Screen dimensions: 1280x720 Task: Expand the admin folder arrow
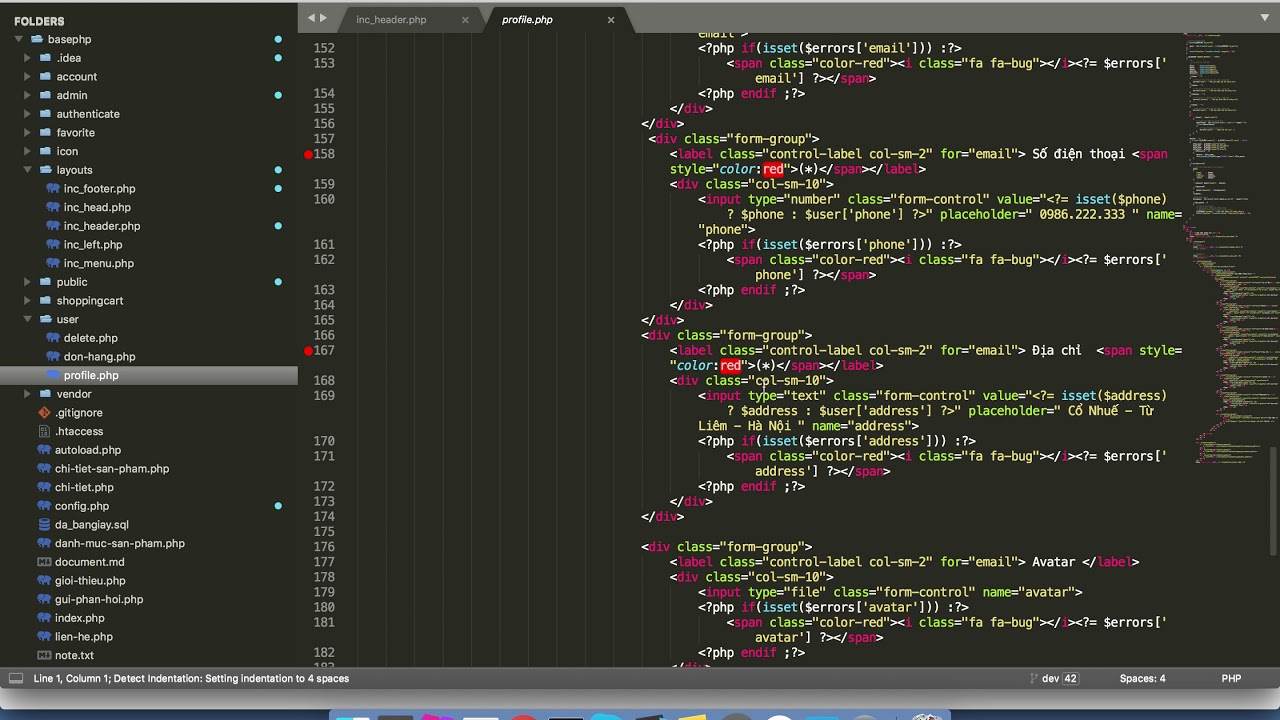[28, 95]
